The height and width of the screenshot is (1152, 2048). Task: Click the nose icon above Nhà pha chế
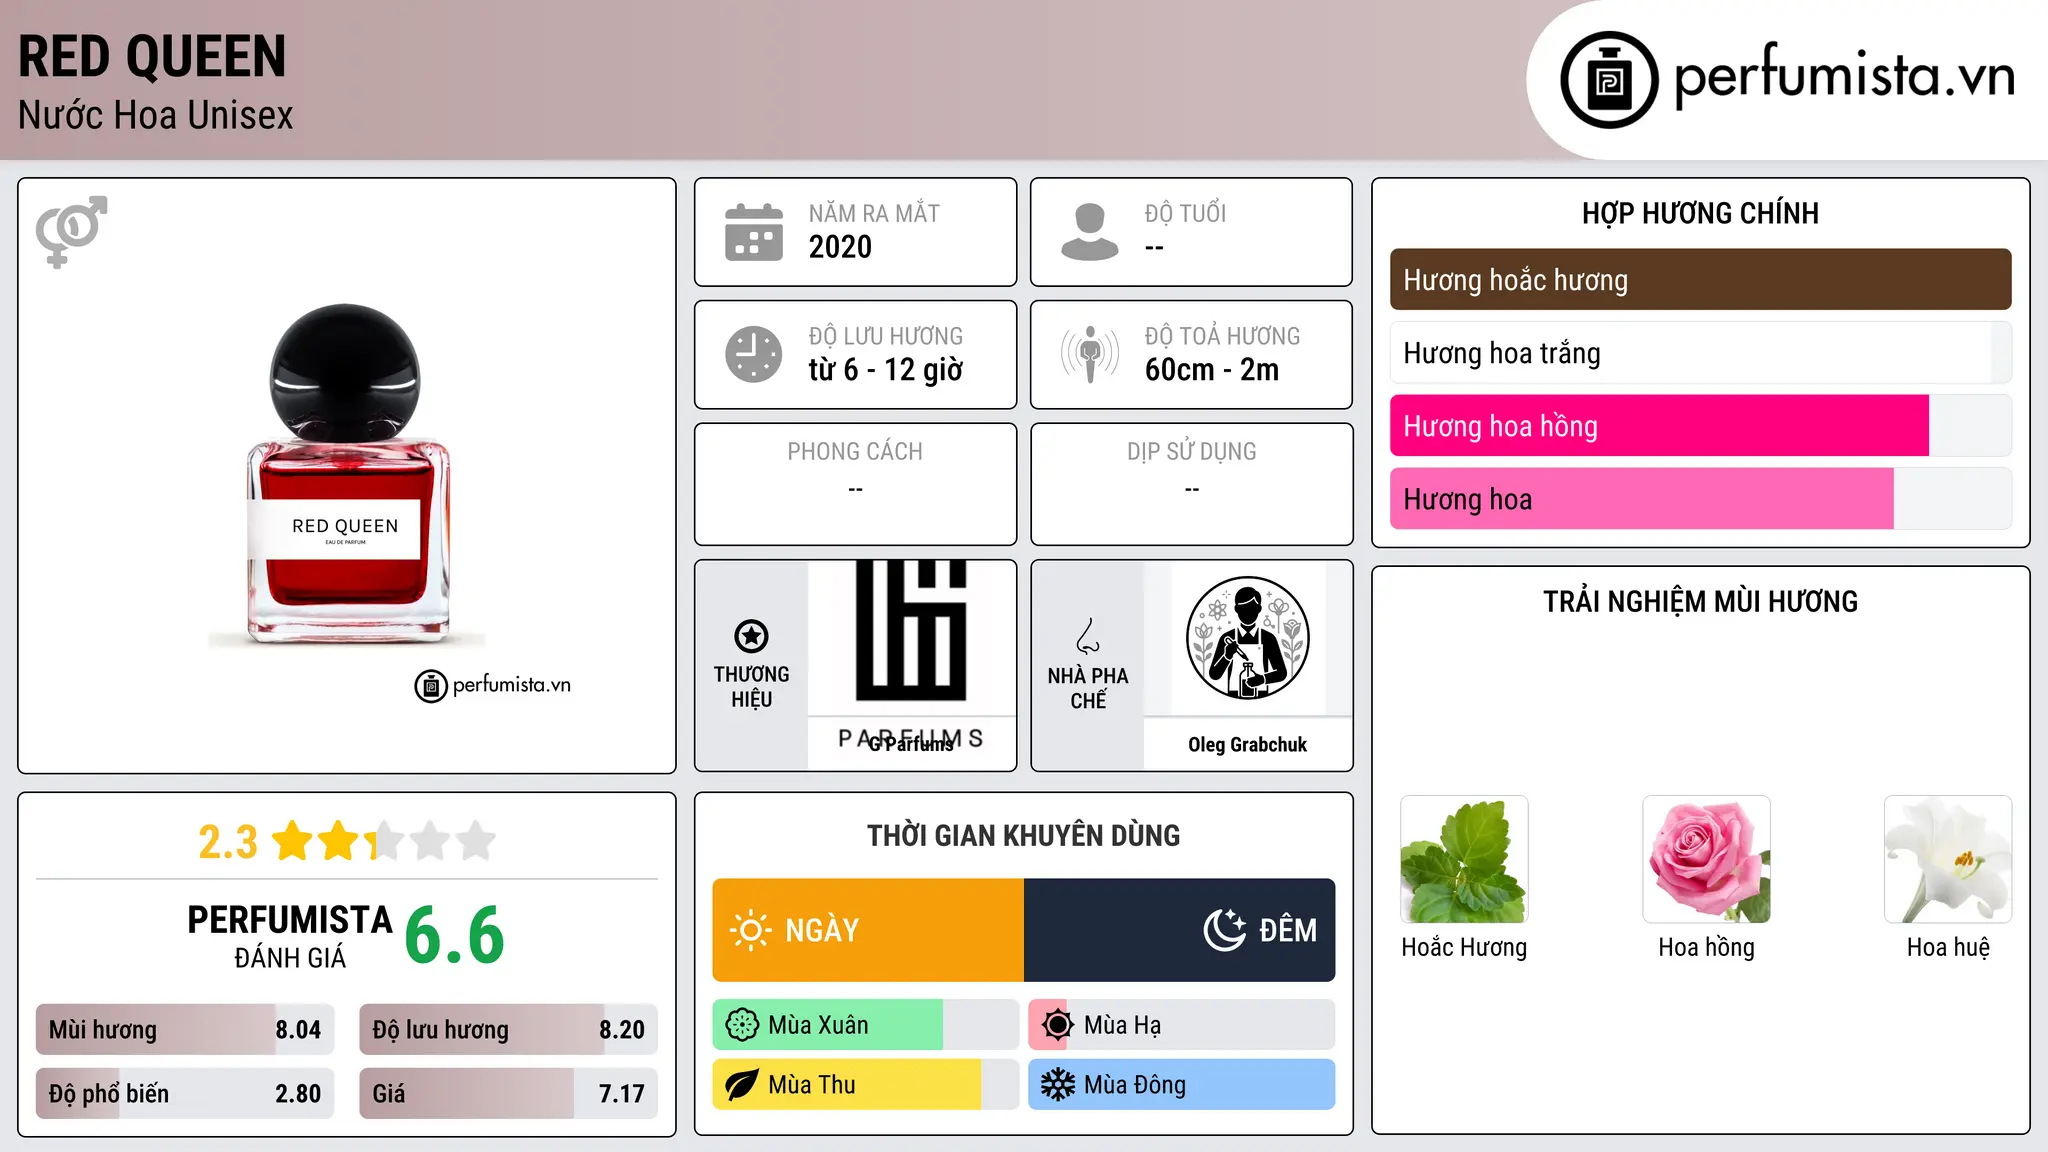tap(1088, 636)
